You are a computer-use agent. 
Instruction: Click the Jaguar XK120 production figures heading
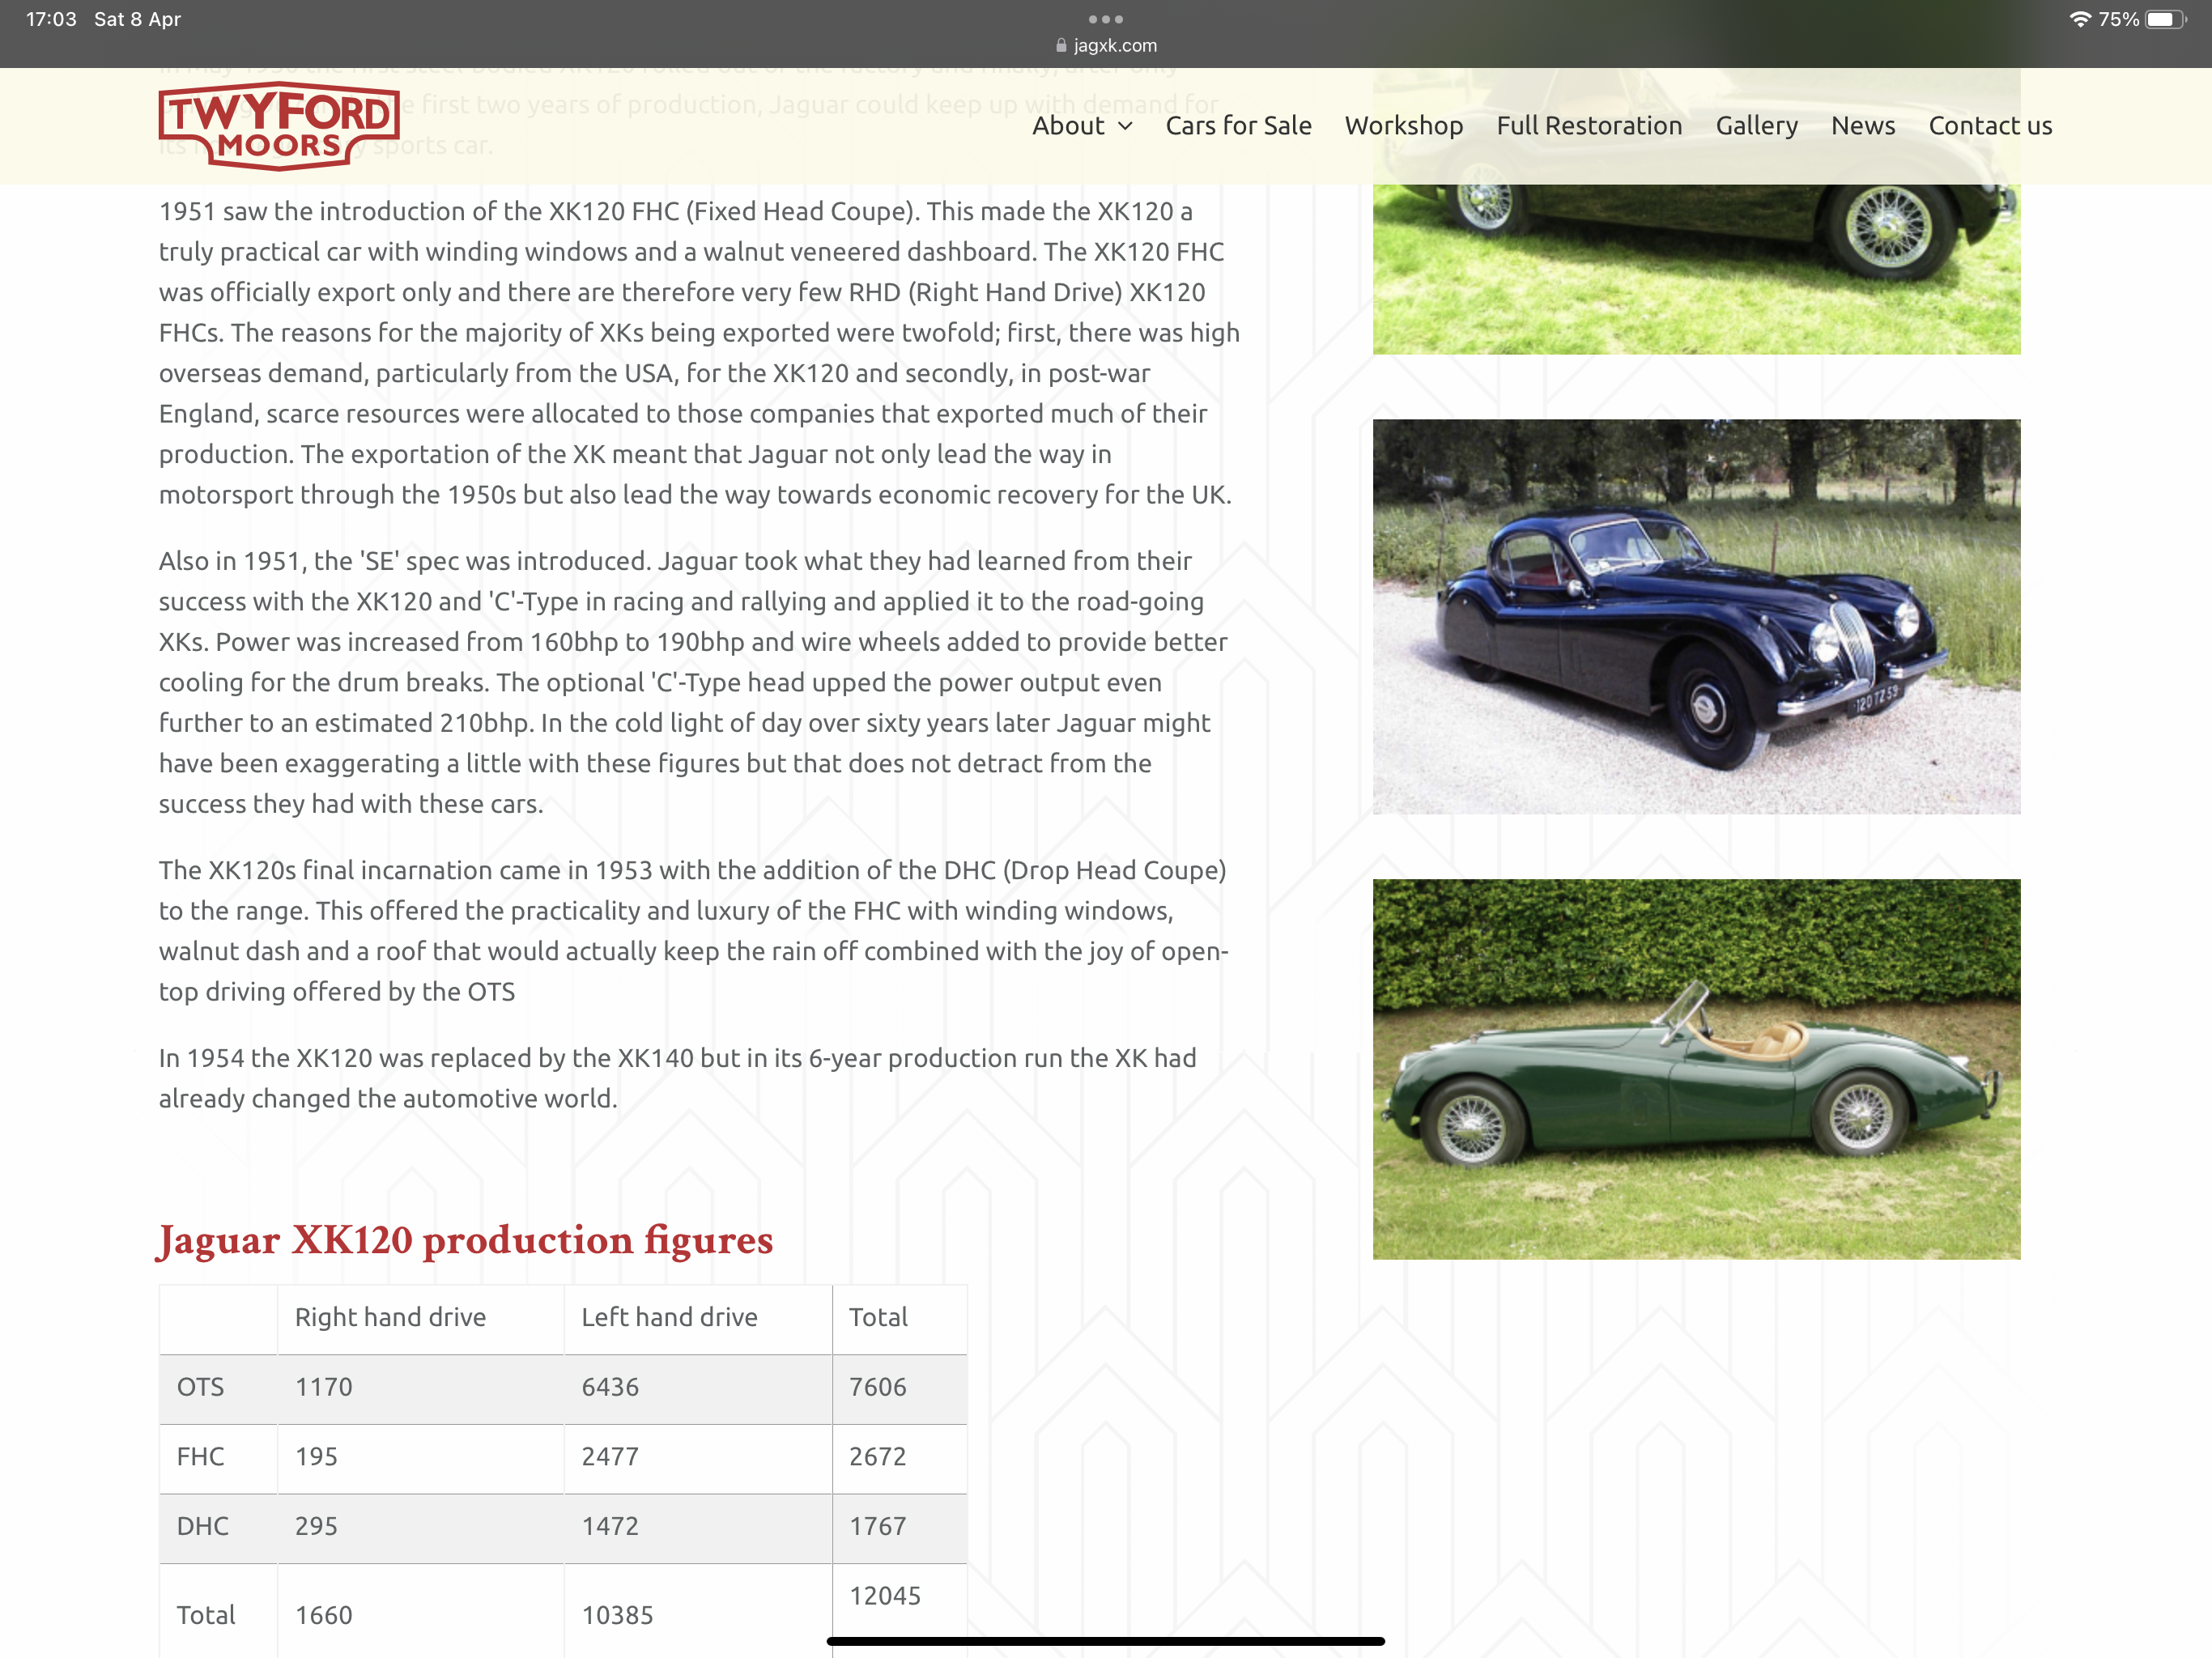(x=465, y=1239)
